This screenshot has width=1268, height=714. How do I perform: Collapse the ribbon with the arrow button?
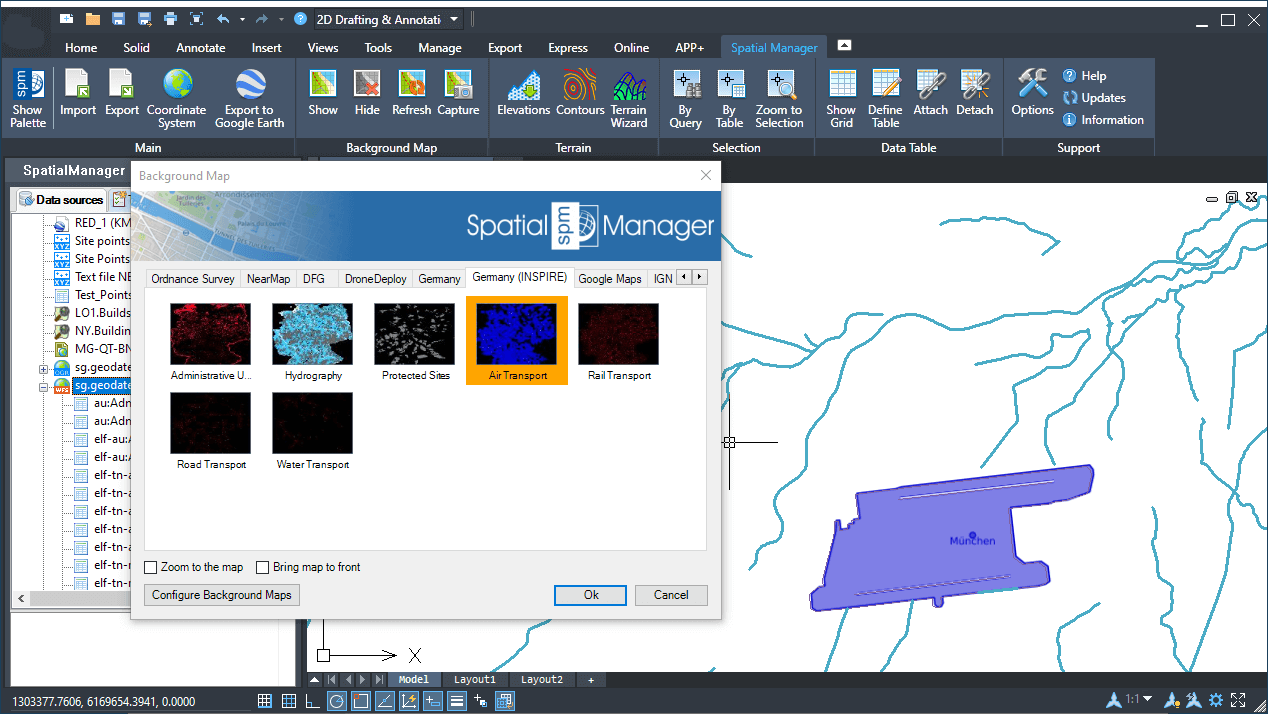[844, 46]
